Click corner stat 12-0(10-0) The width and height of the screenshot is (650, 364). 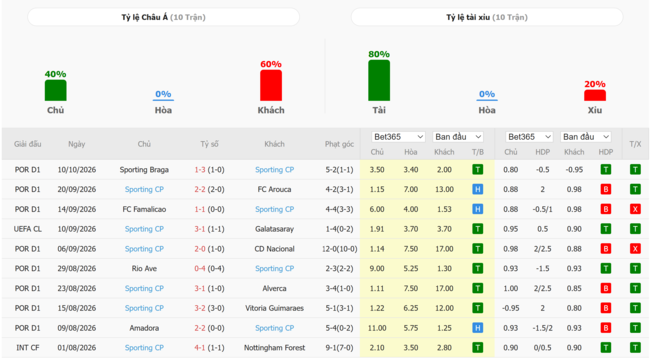(x=340, y=249)
